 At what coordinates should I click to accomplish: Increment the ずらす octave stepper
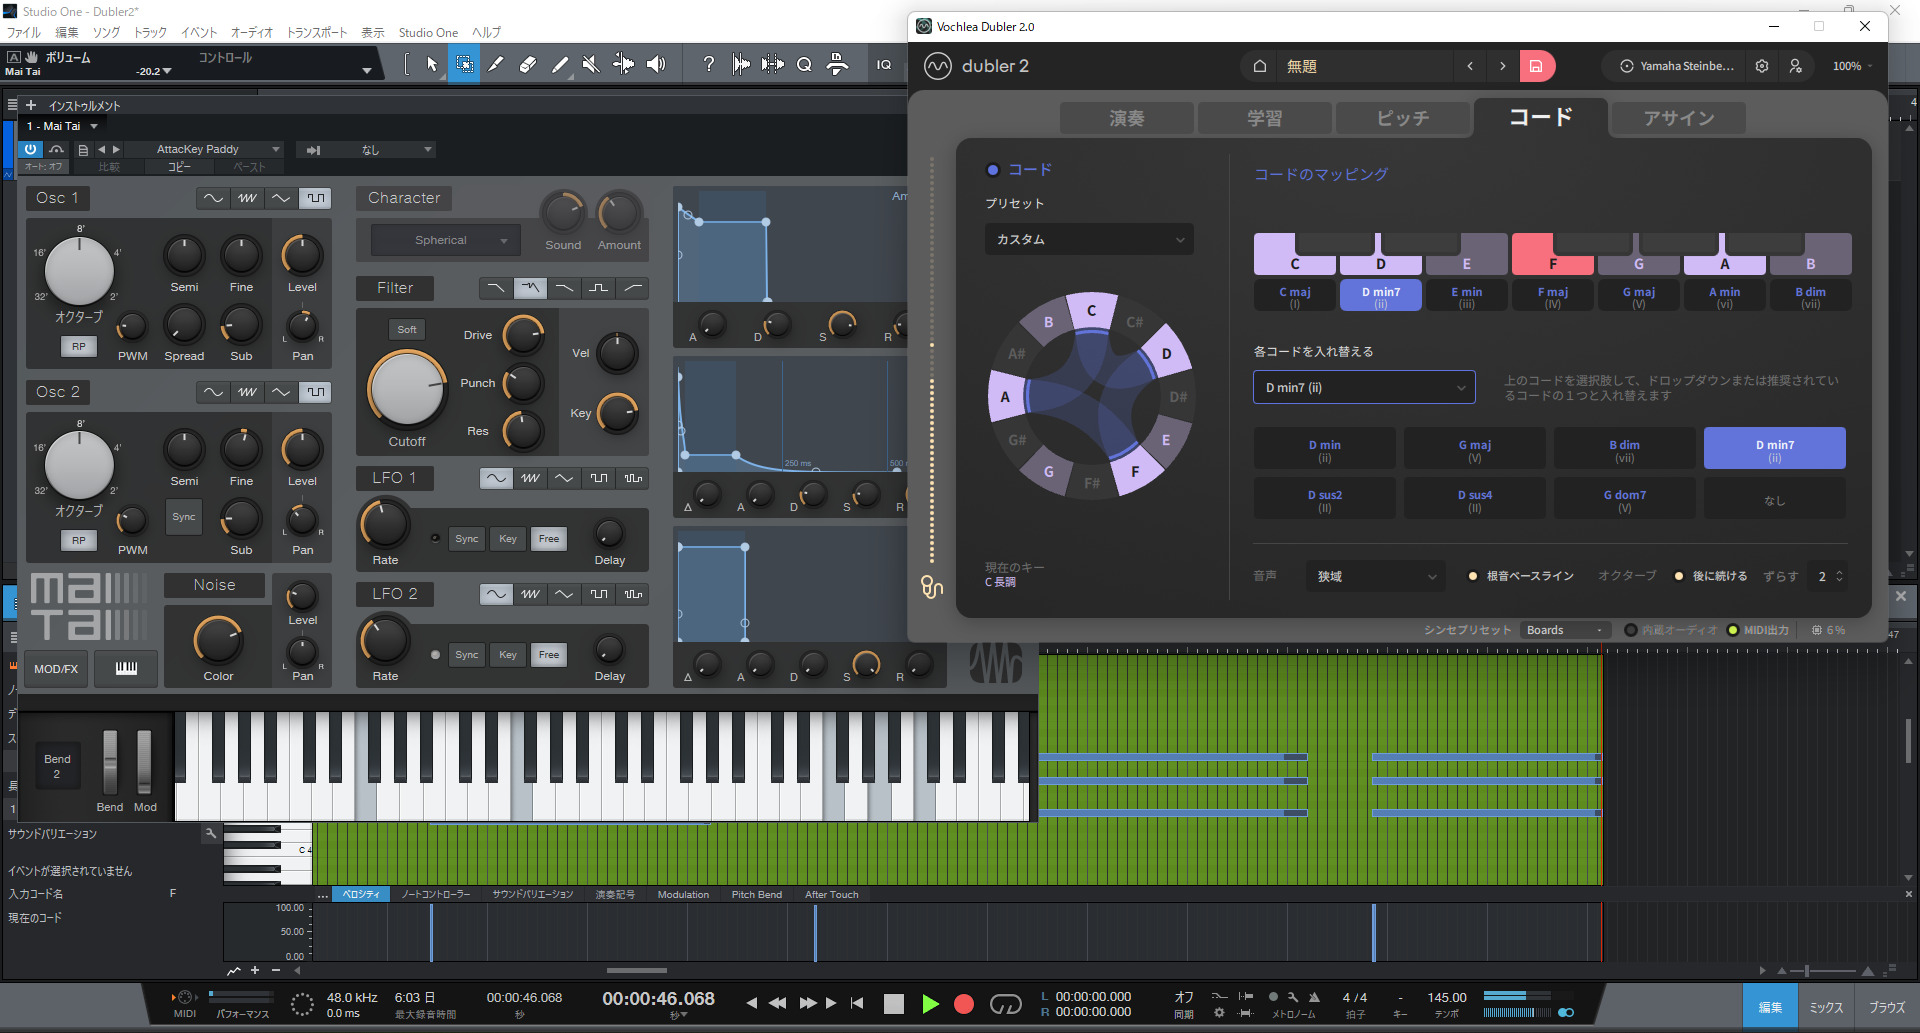pyautogui.click(x=1839, y=572)
